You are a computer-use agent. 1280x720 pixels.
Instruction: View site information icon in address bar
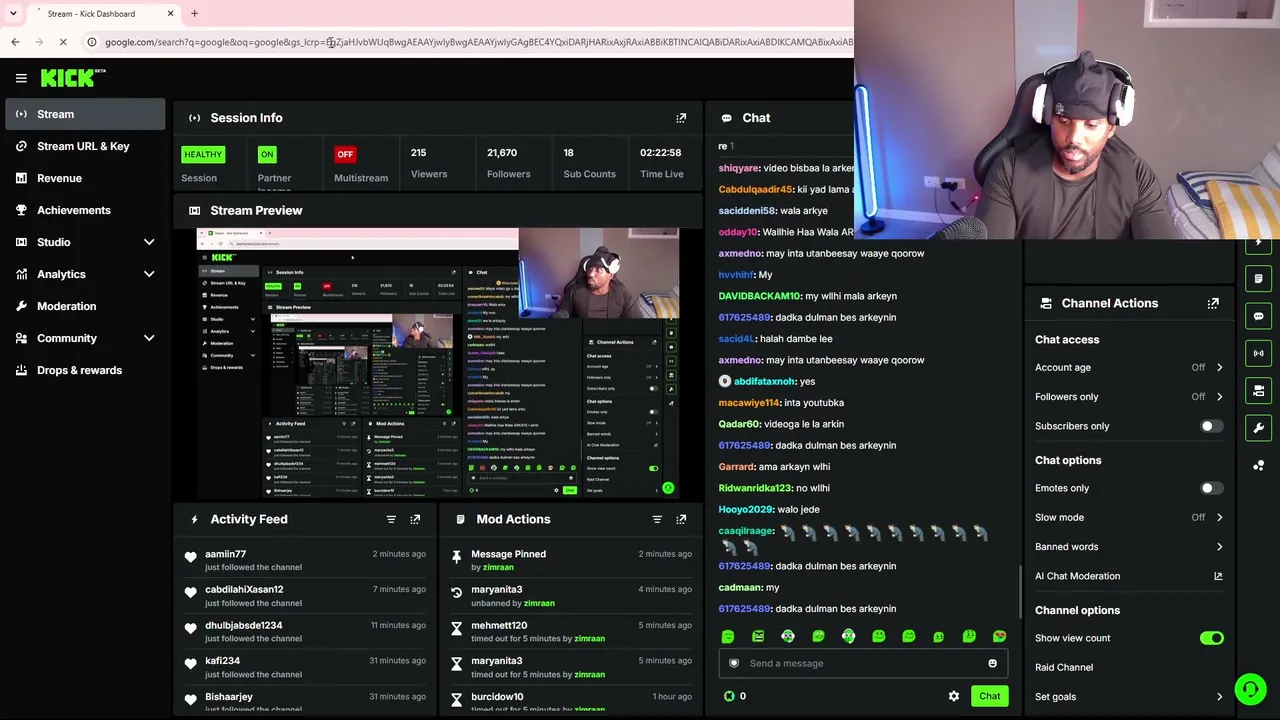tap(92, 42)
